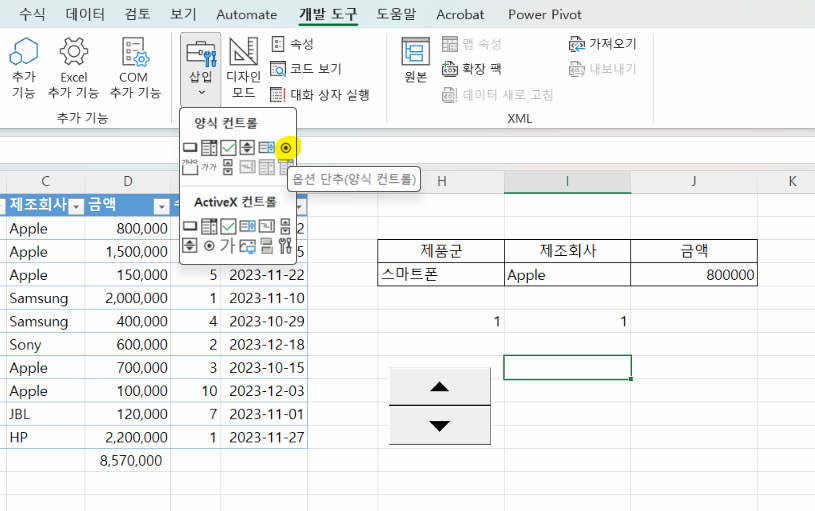The width and height of the screenshot is (815, 511).
Task: Insert form control Button
Action: pos(190,148)
